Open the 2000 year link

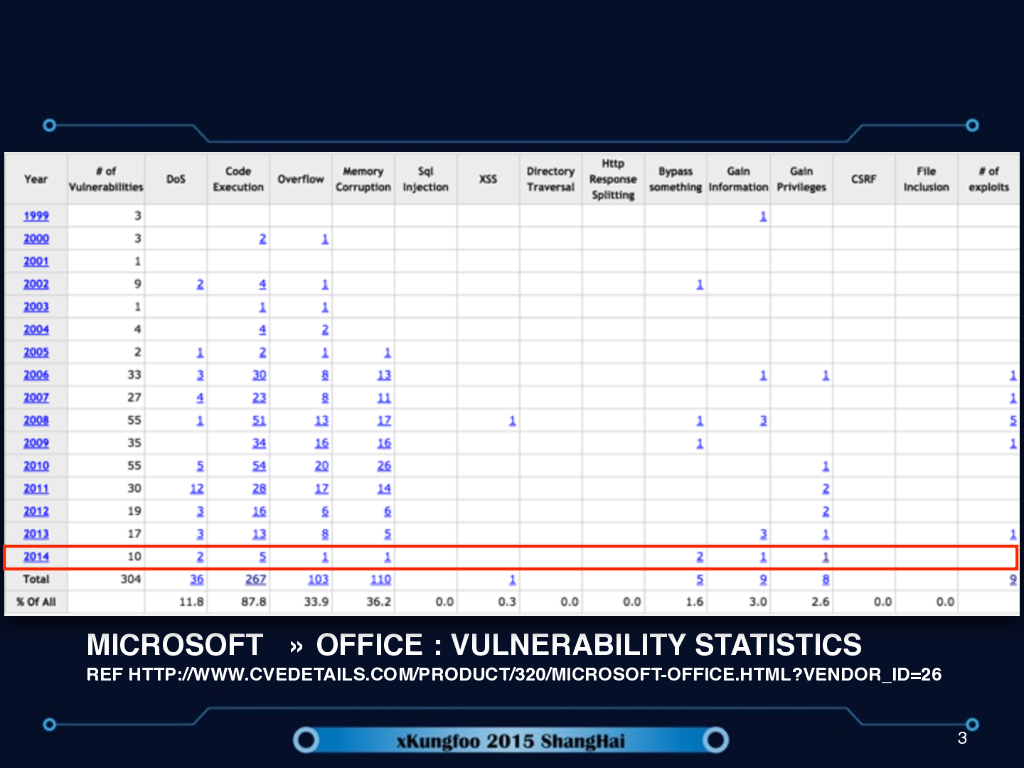36,238
